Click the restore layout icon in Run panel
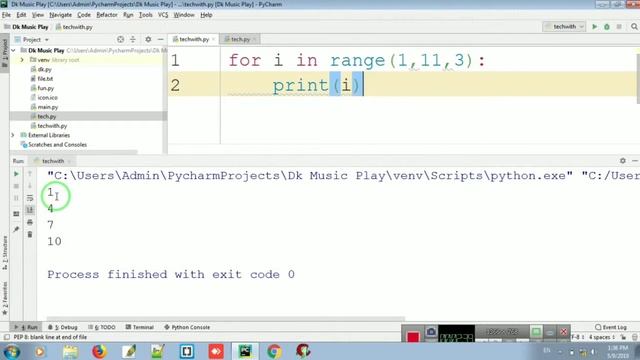The image size is (640, 360). pyautogui.click(x=16, y=214)
